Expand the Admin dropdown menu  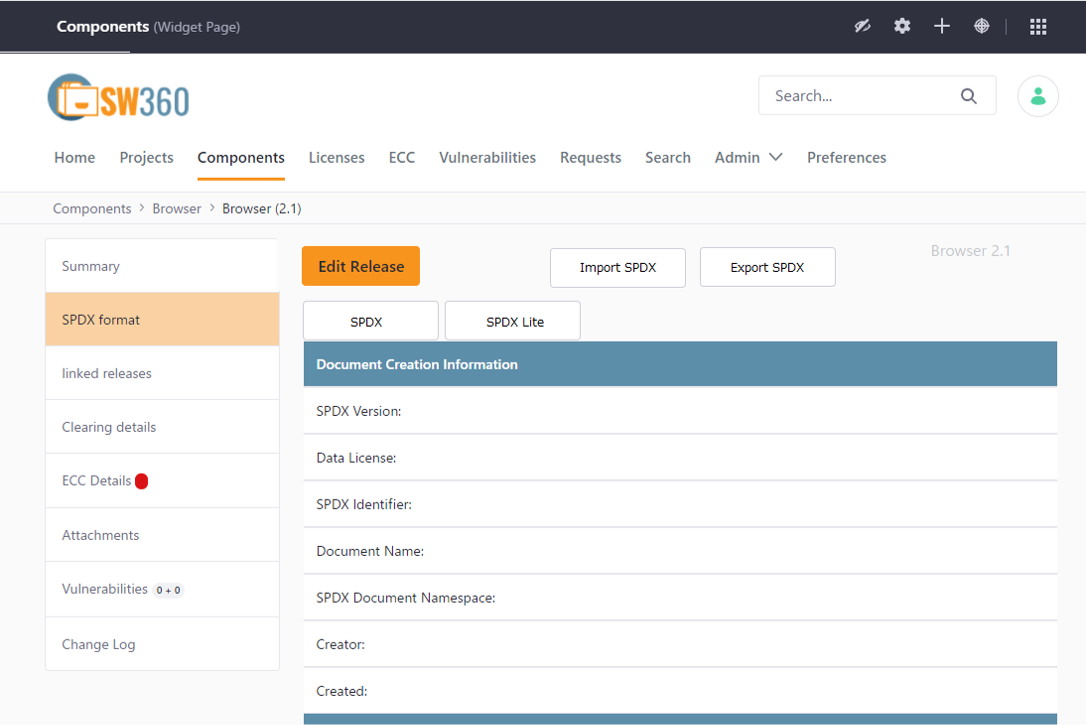[748, 157]
